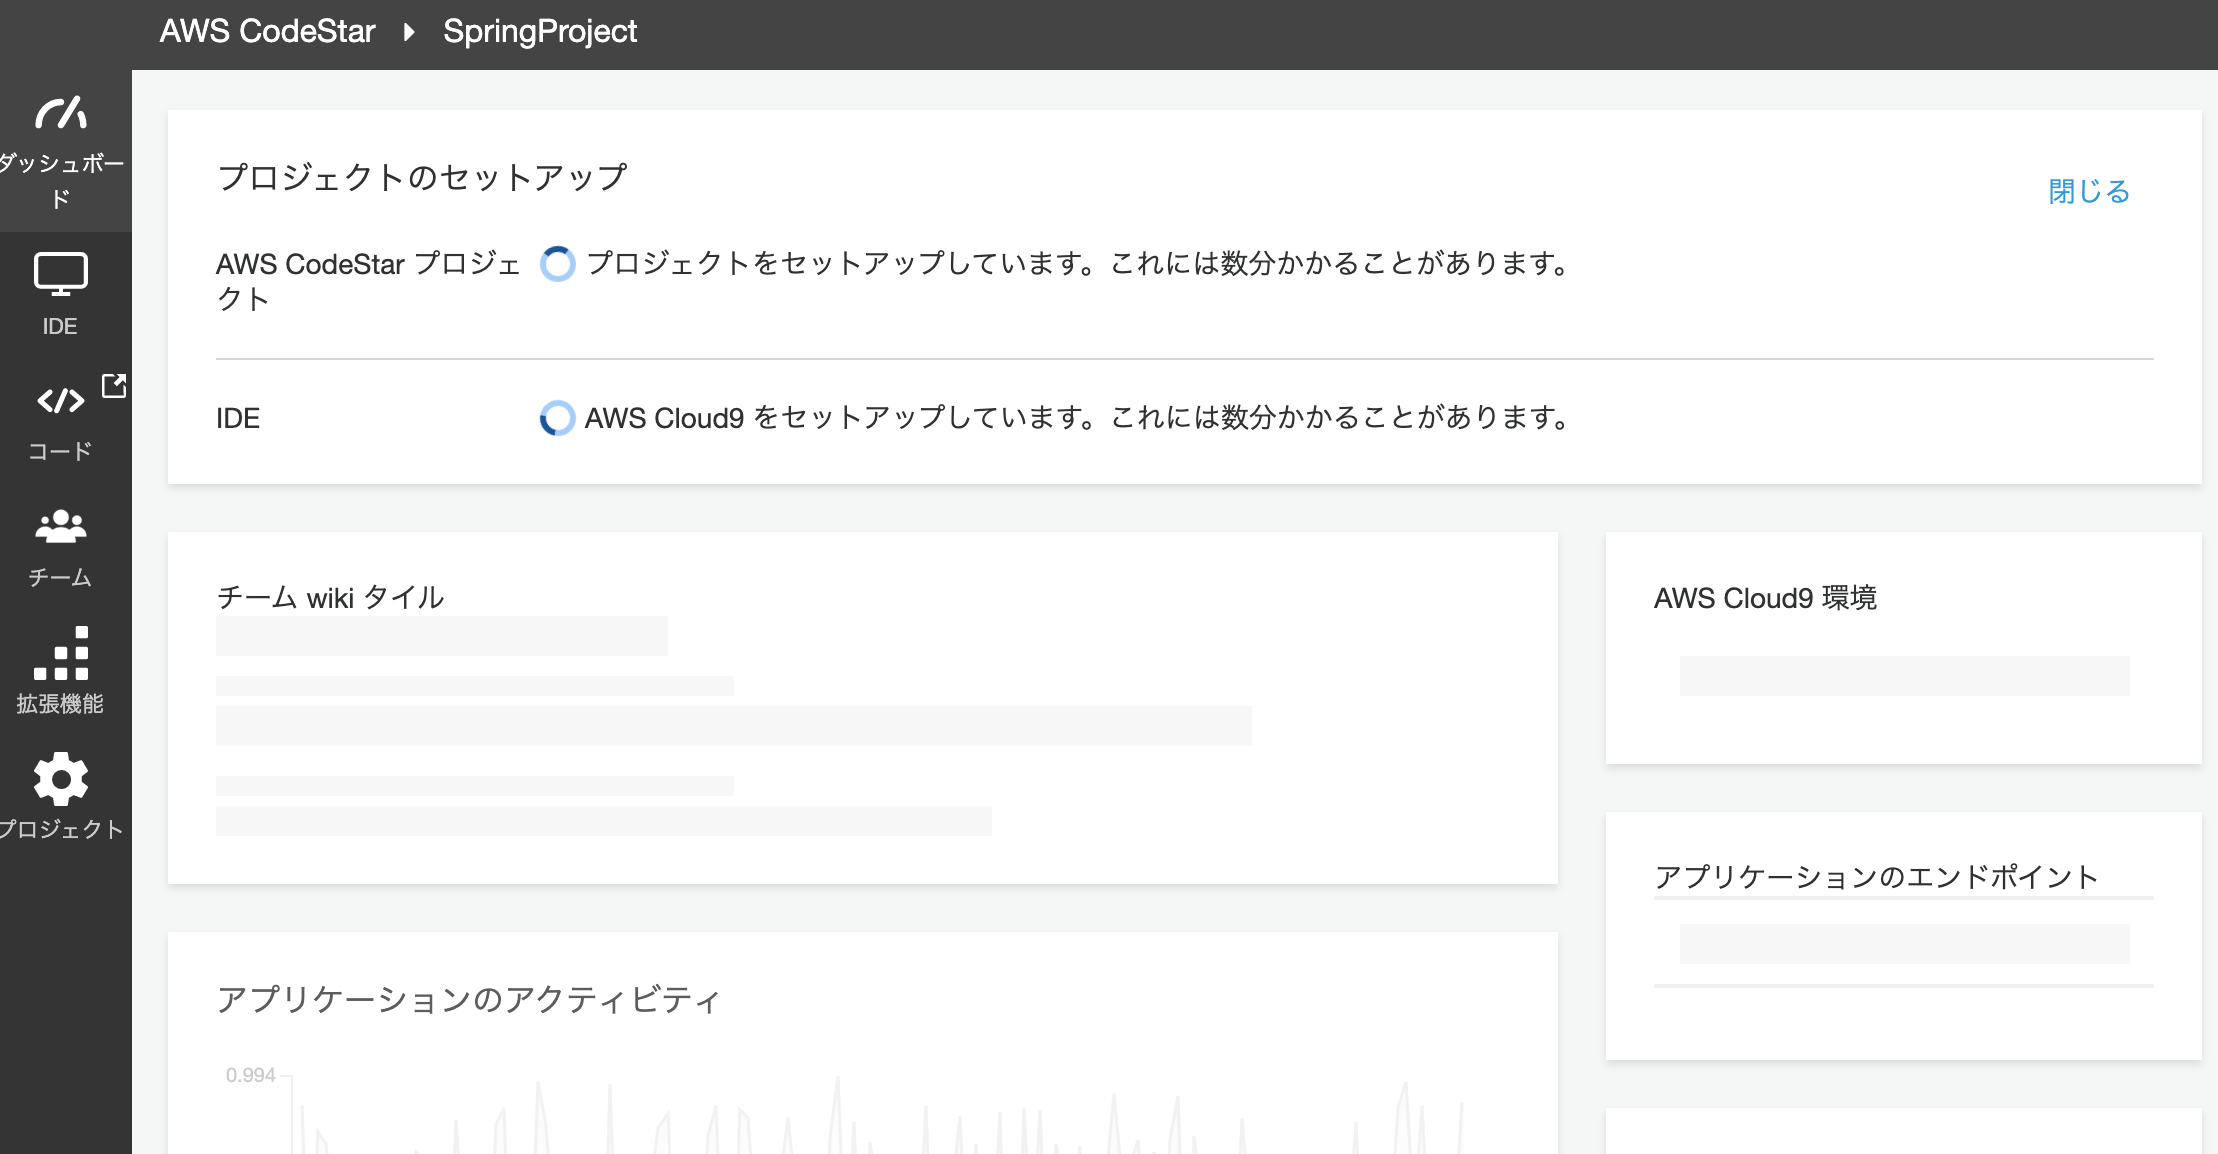Screen dimensions: 2218x1154
Task: Click the 0.994 axis value on activity chart
Action: point(250,1075)
